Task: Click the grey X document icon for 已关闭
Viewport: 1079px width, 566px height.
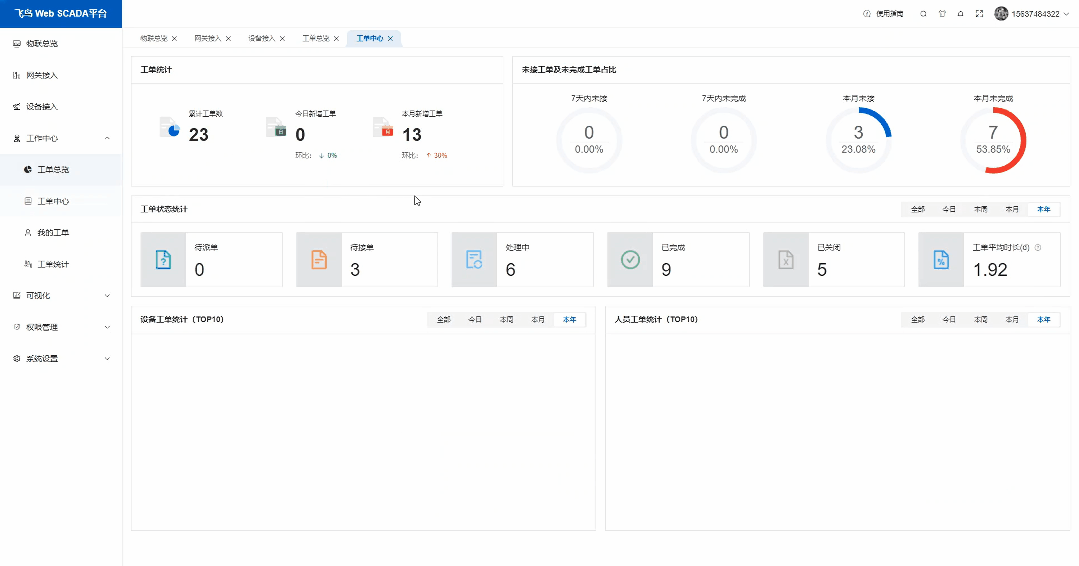Action: point(785,259)
